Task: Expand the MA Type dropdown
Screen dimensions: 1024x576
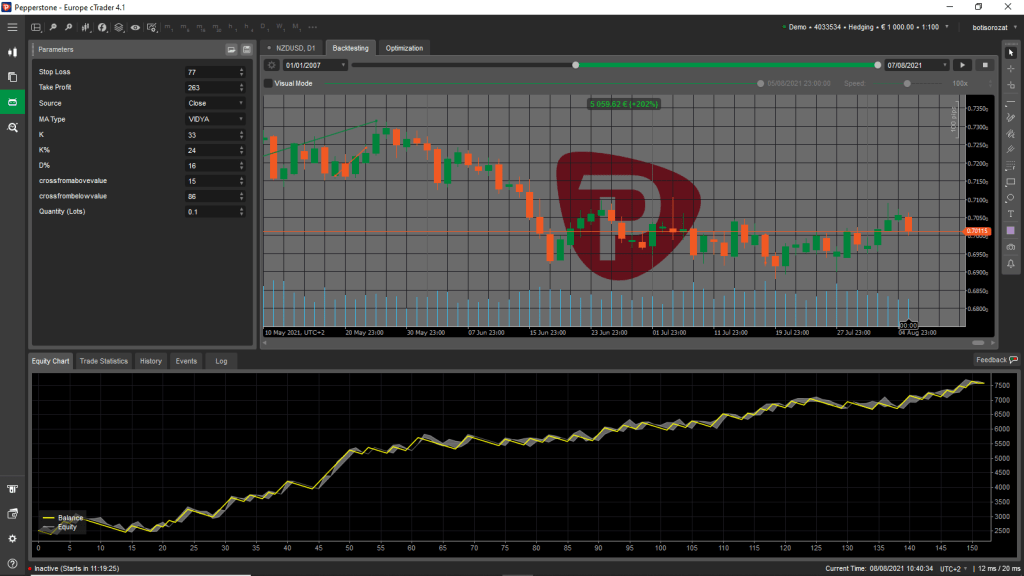Action: (x=215, y=118)
